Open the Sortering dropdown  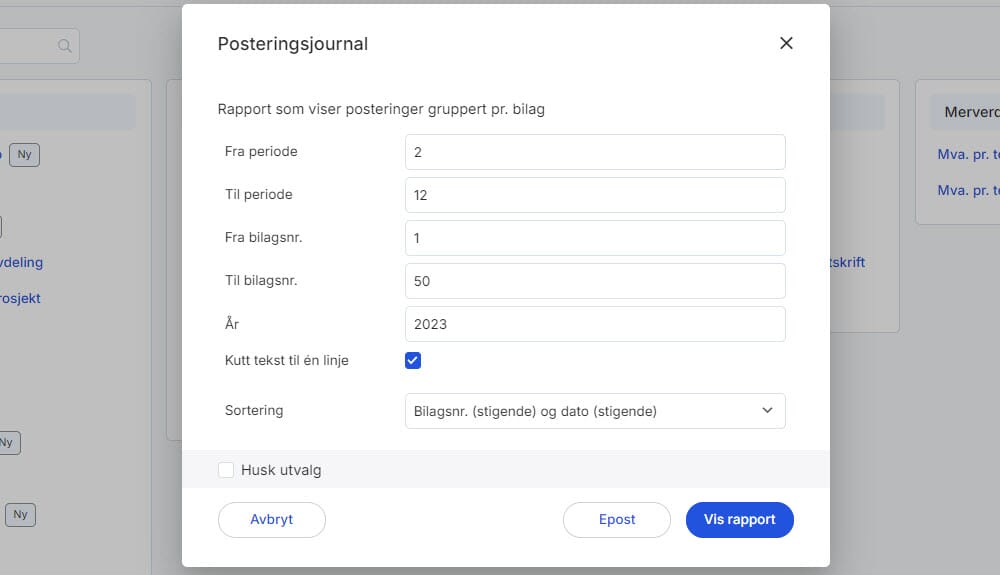tap(595, 411)
